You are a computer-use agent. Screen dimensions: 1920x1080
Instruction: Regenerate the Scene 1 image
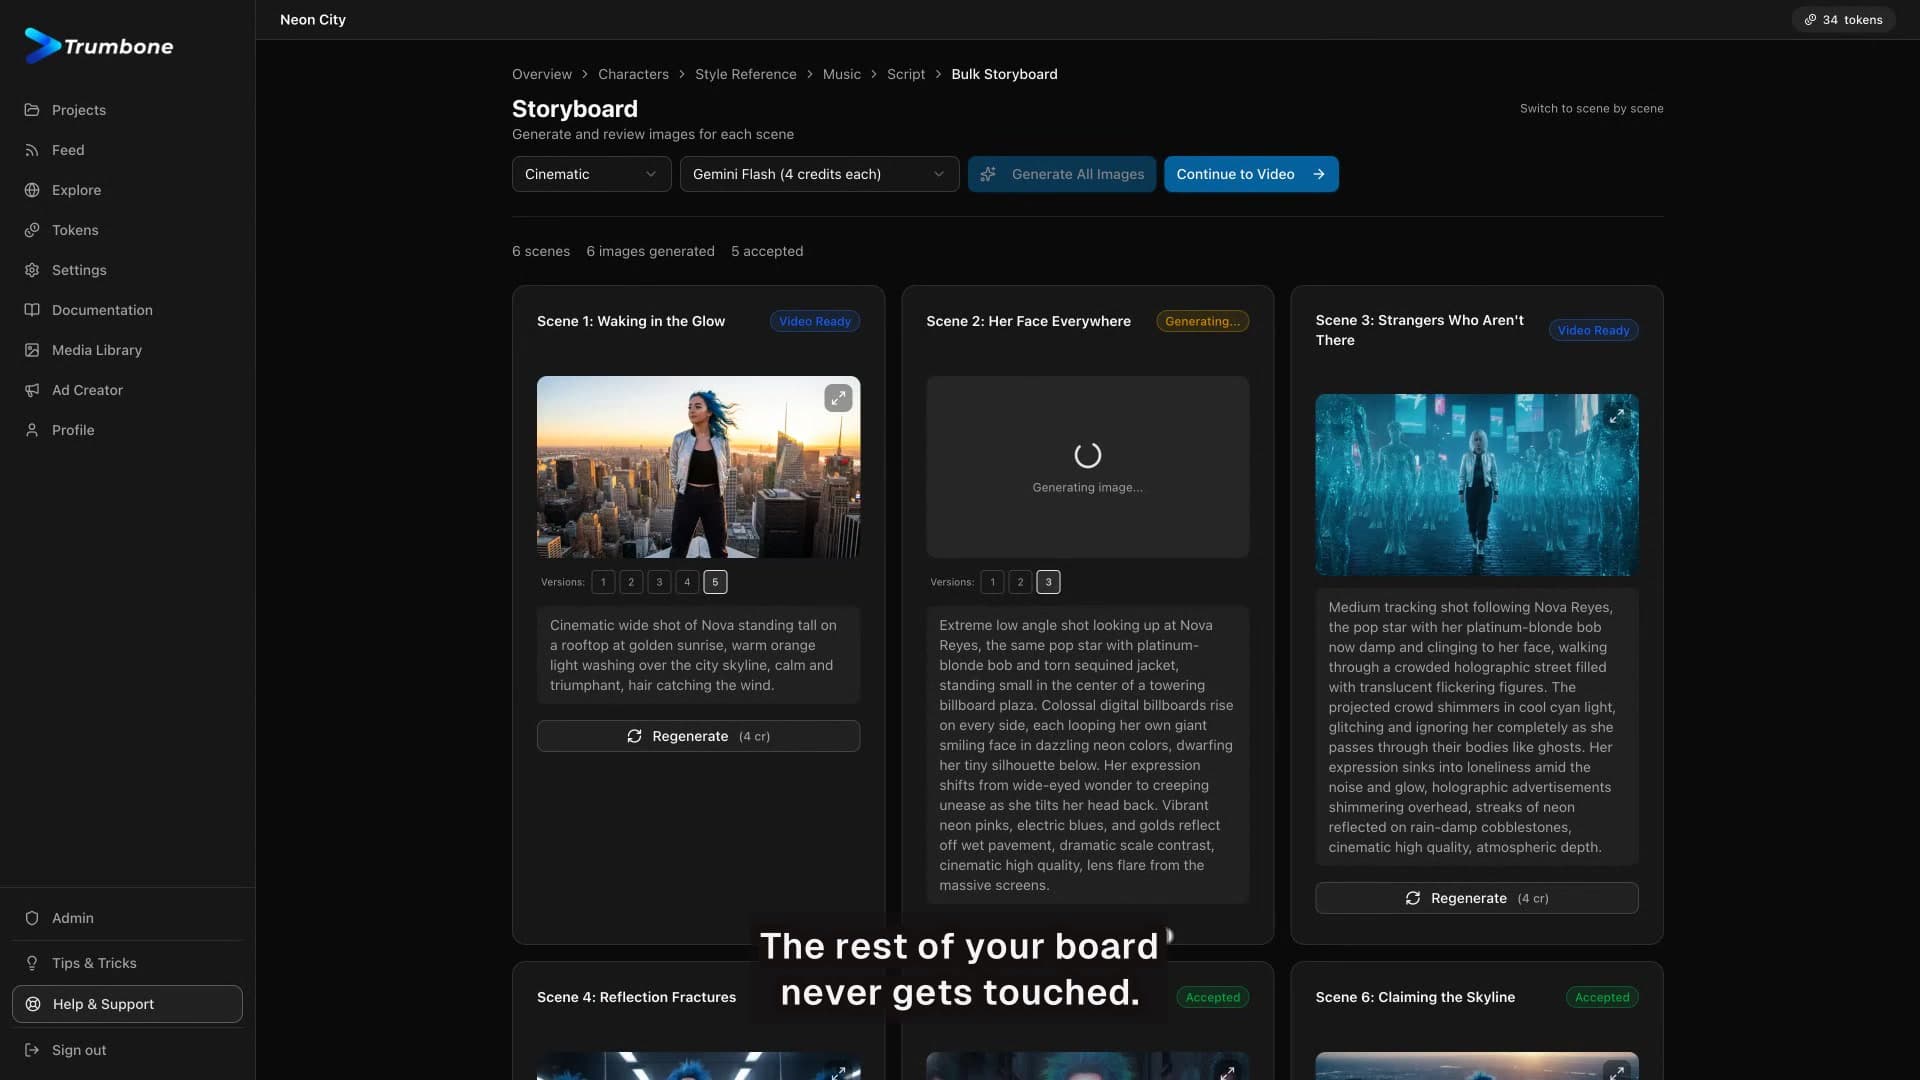coord(698,736)
